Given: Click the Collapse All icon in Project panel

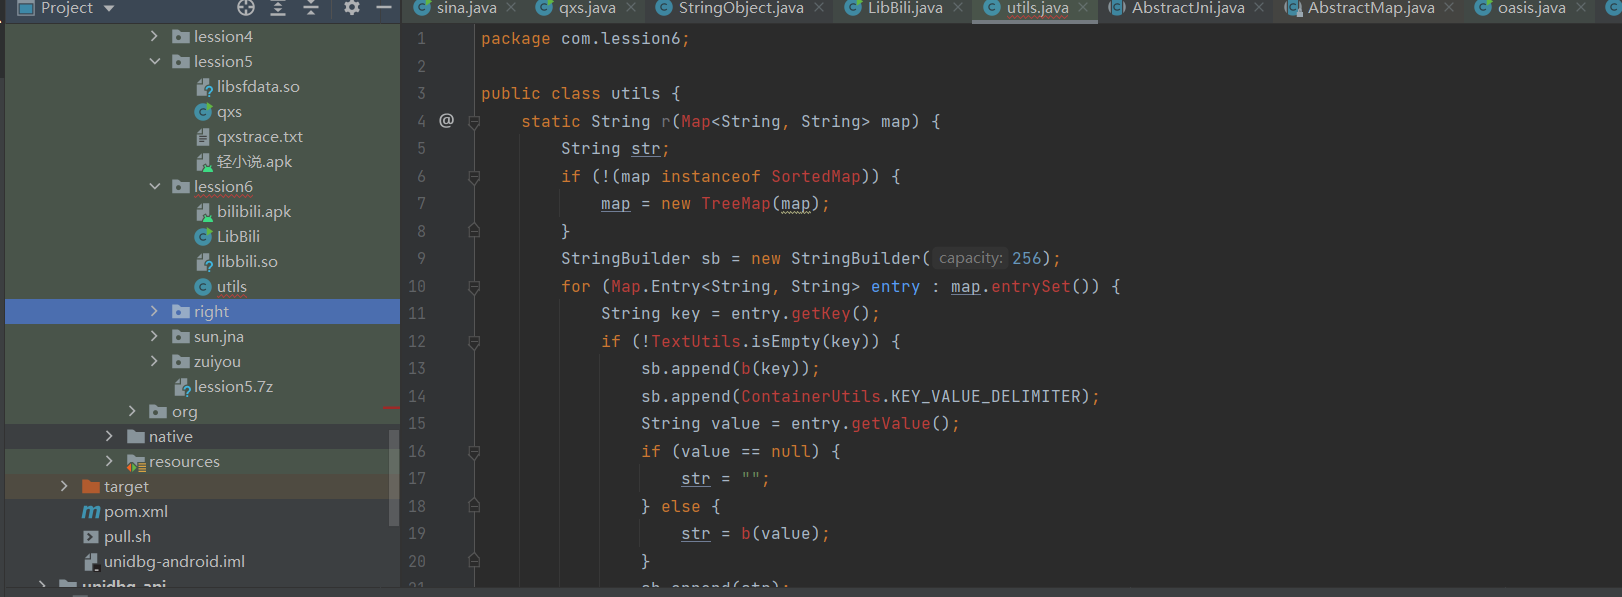Looking at the screenshot, I should pyautogui.click(x=311, y=8).
